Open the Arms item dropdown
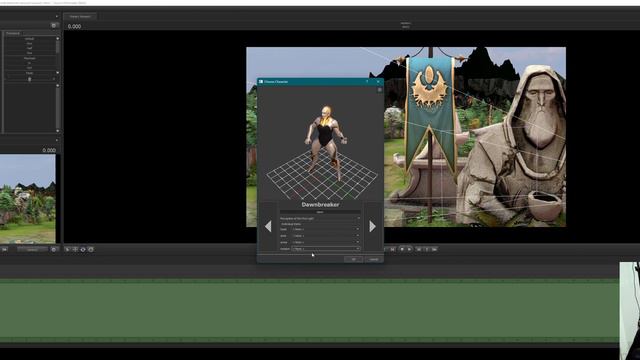This screenshot has width=640, height=360. click(326, 236)
